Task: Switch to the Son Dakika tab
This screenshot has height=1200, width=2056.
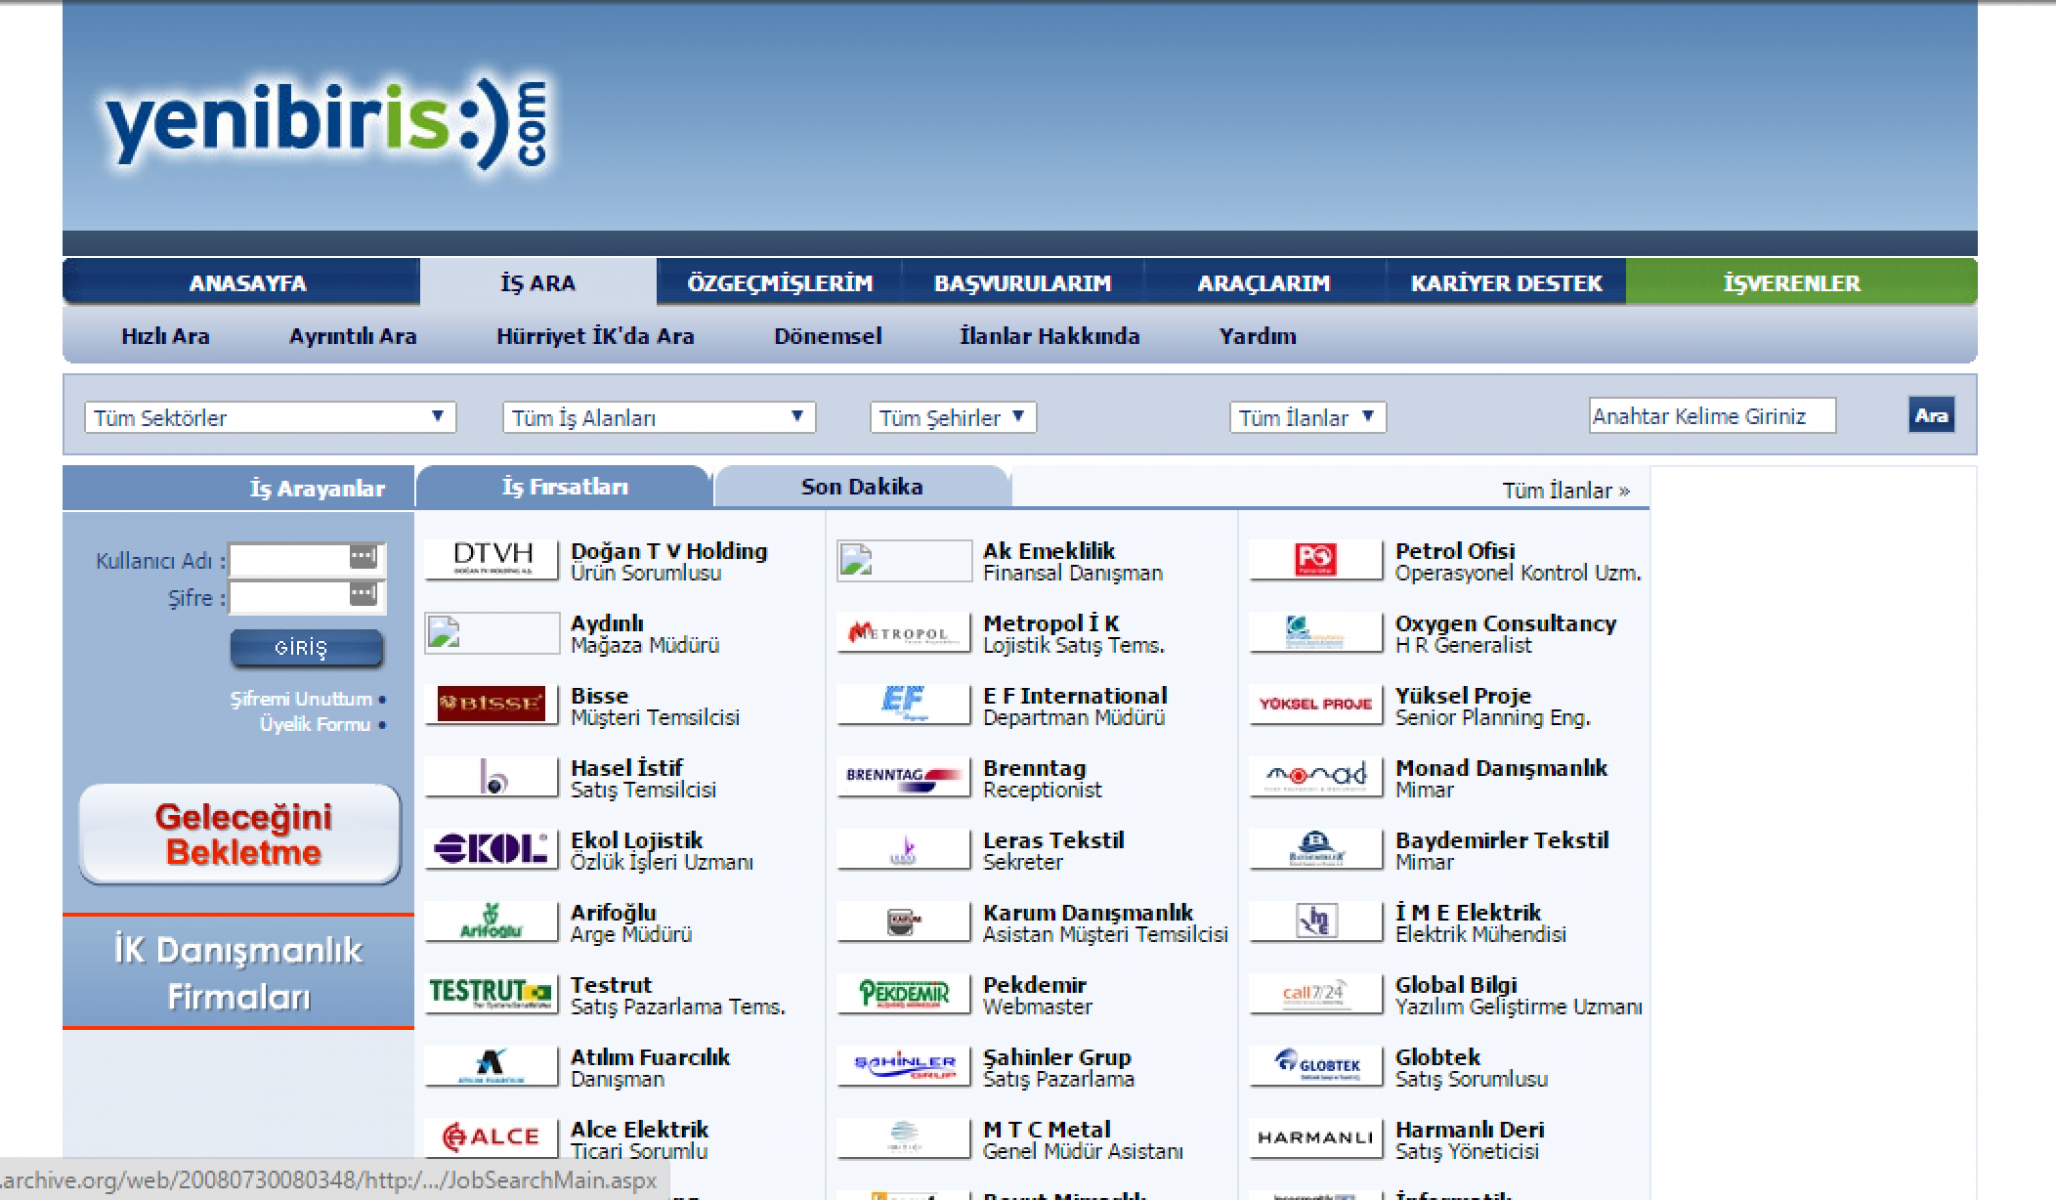Action: [x=861, y=487]
